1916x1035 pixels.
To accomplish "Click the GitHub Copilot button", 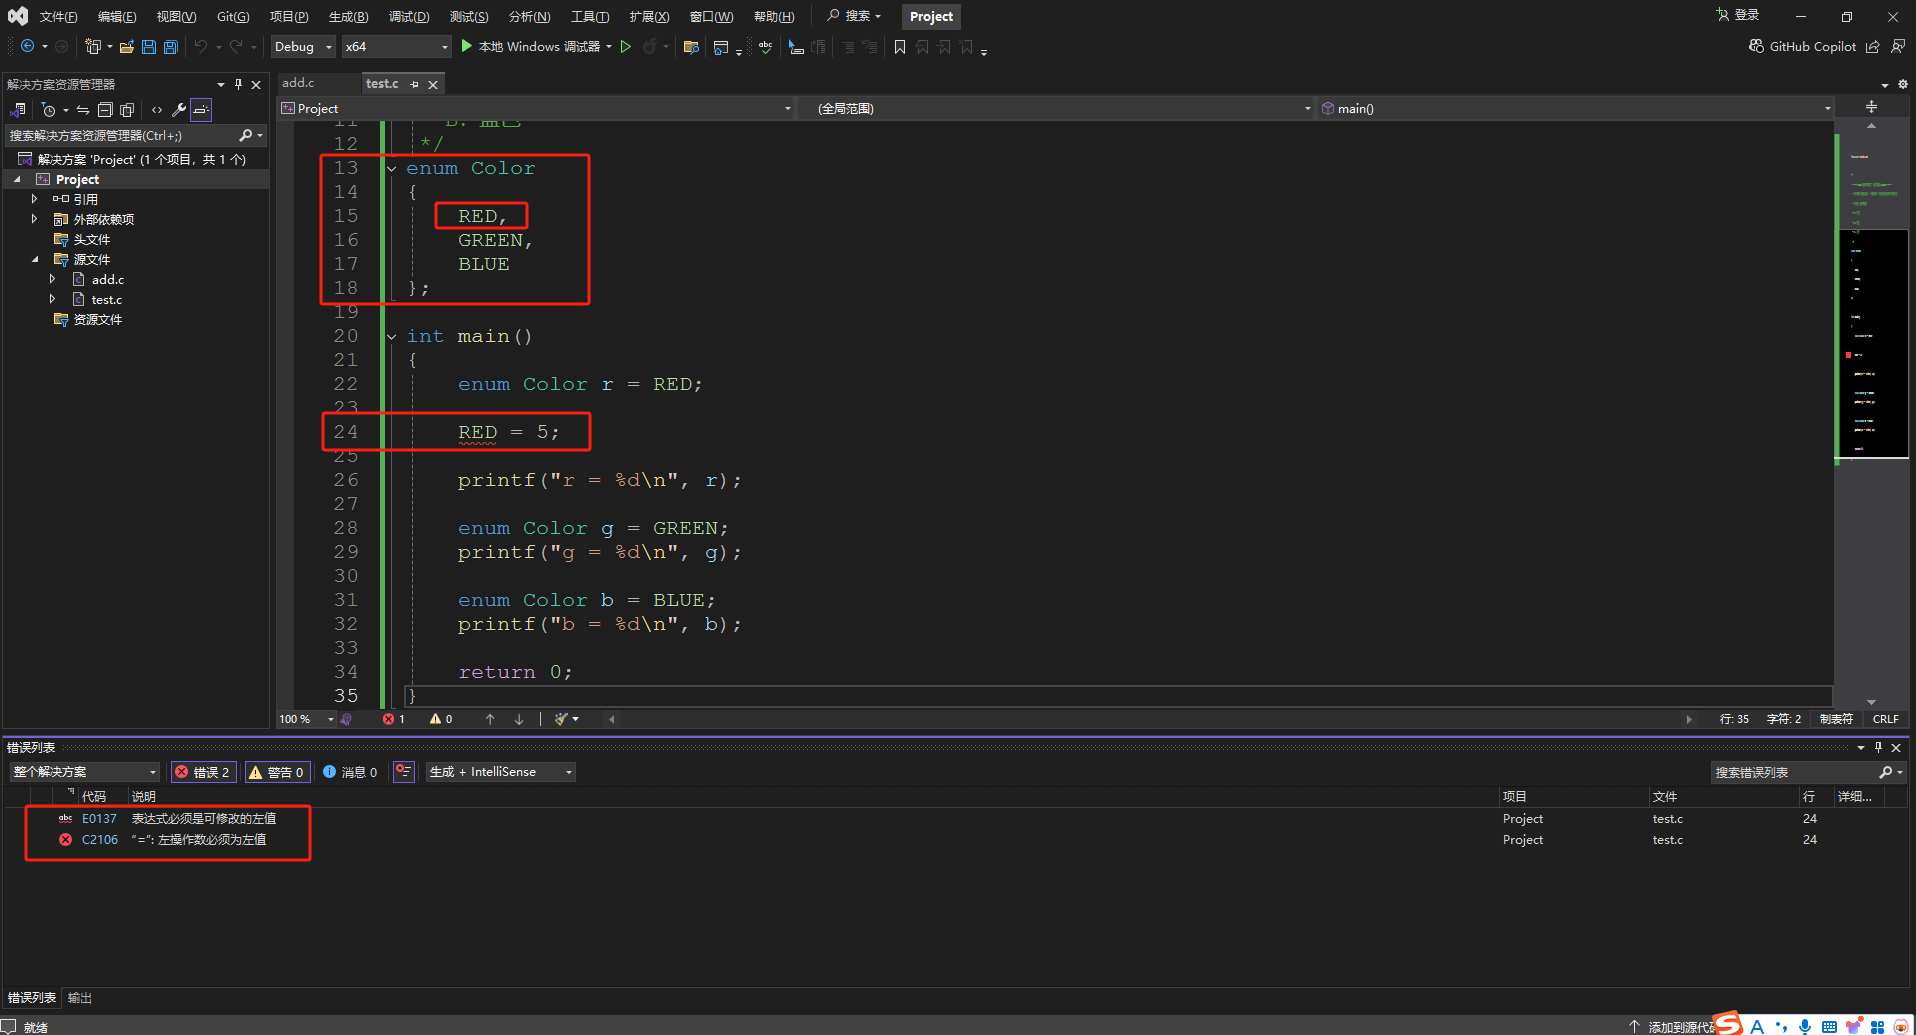I will tap(1802, 46).
